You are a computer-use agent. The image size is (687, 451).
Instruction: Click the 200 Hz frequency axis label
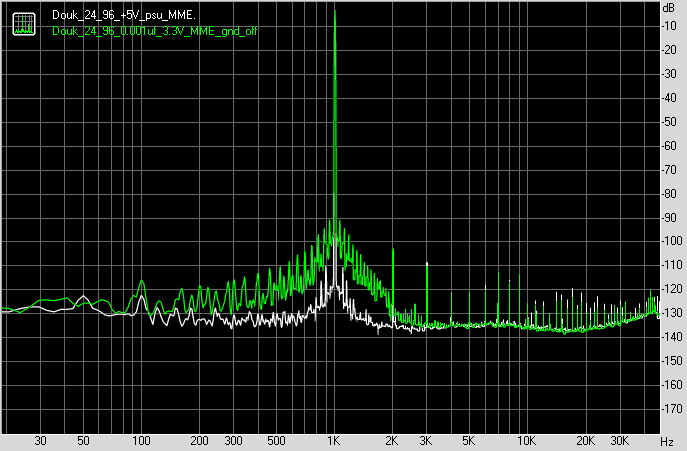pos(199,440)
